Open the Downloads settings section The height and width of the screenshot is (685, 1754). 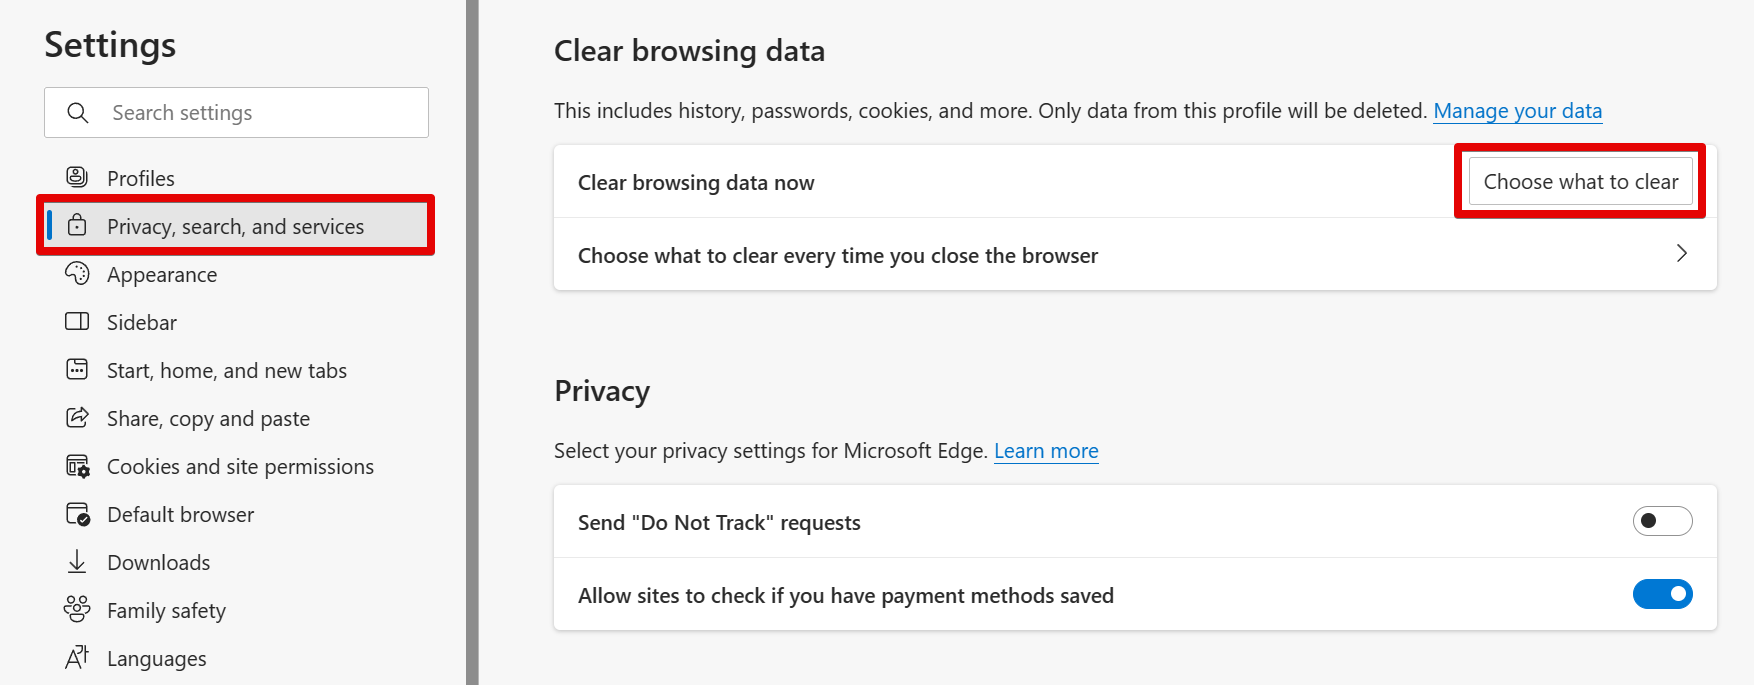158,562
